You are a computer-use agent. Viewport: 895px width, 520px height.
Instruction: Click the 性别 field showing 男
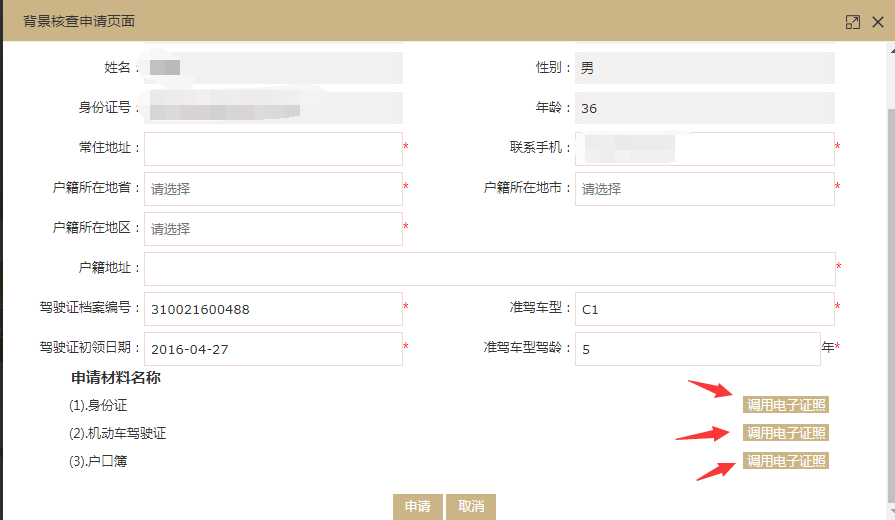click(x=704, y=68)
